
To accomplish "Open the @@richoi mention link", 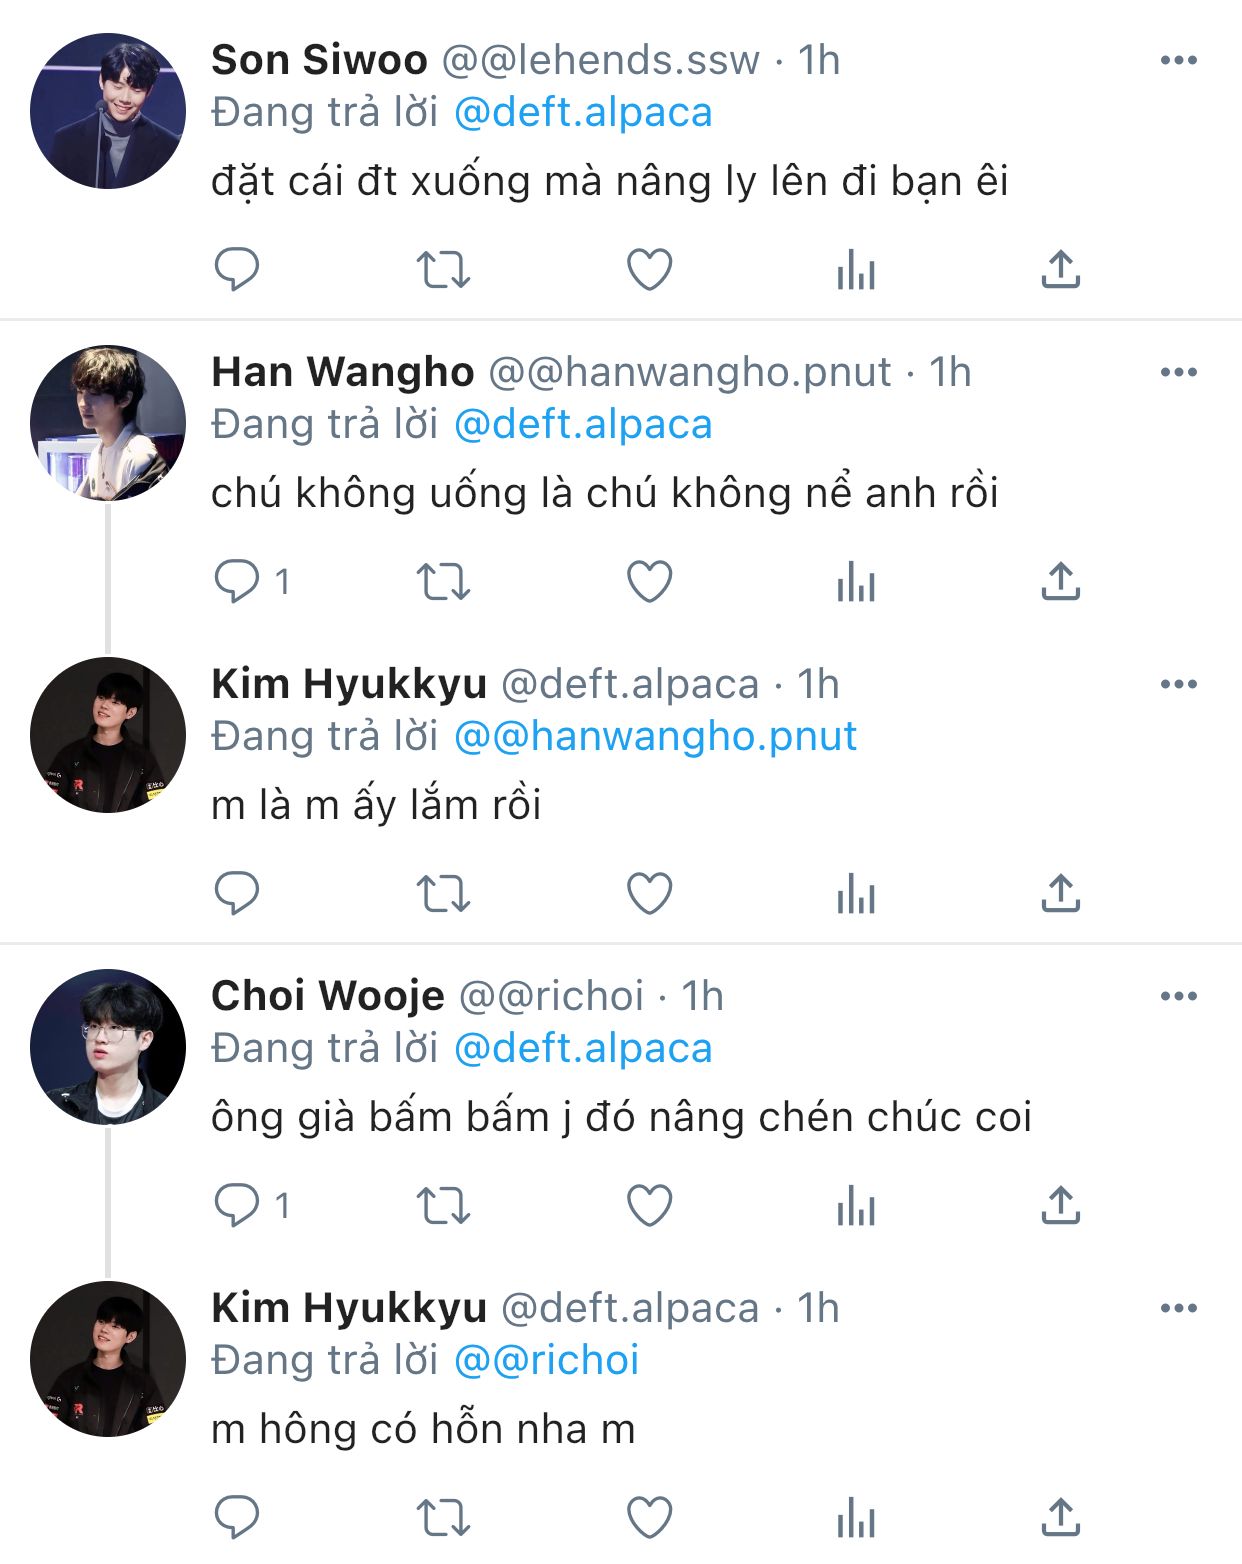I will tap(546, 1361).
